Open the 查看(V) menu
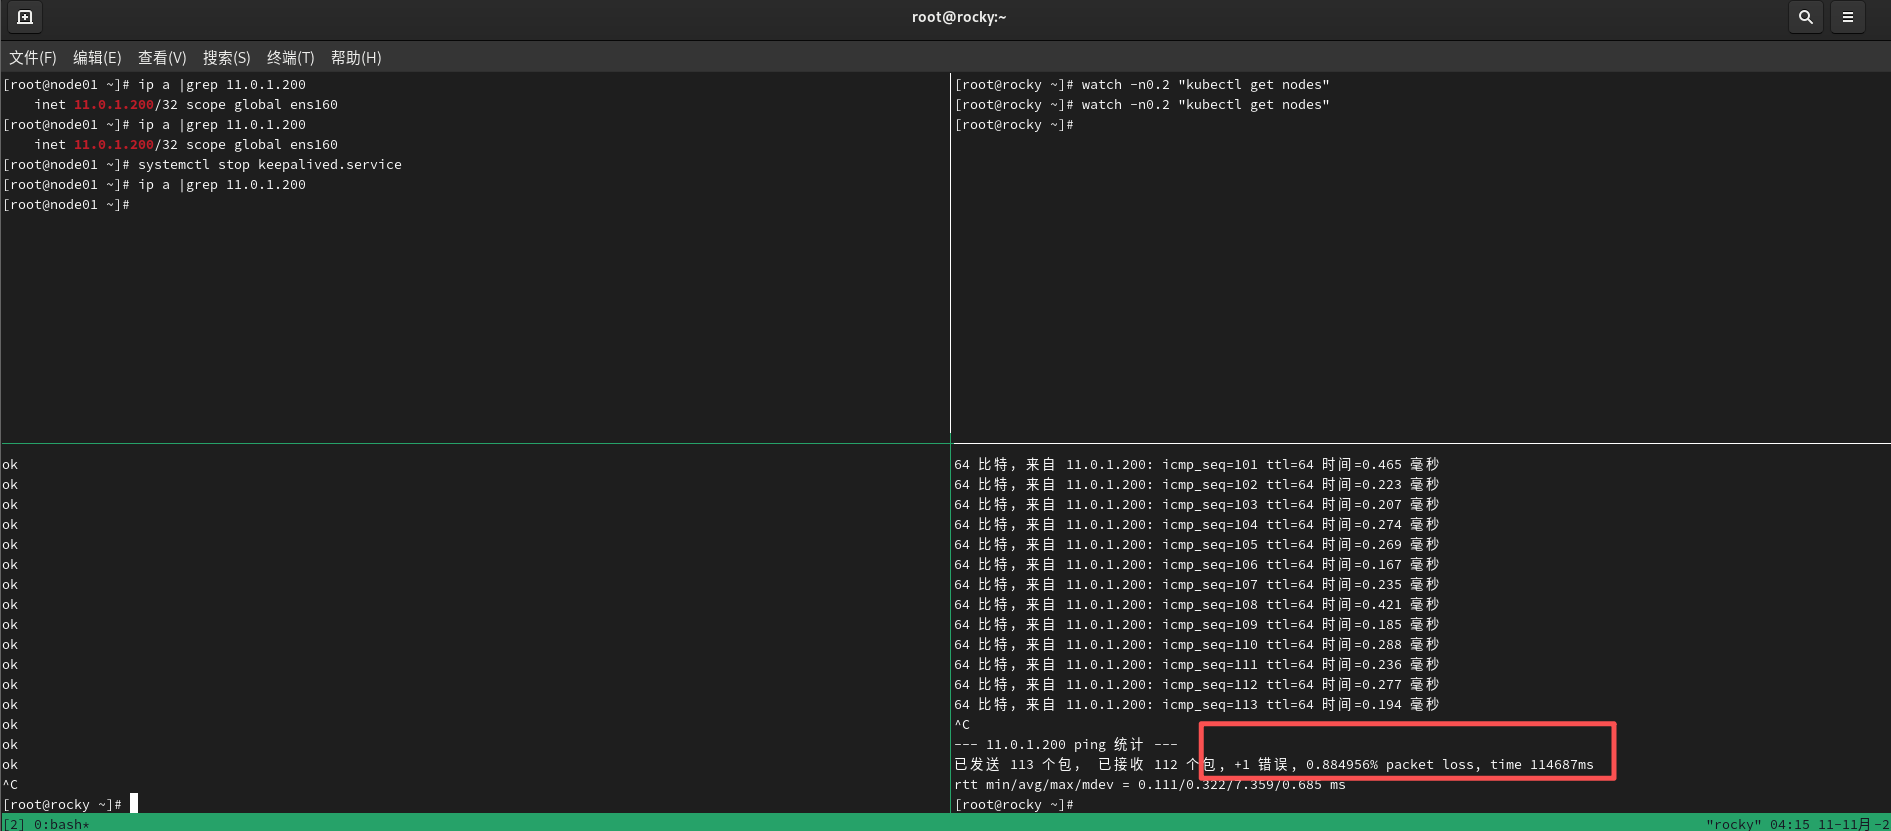The width and height of the screenshot is (1891, 831). click(x=162, y=58)
